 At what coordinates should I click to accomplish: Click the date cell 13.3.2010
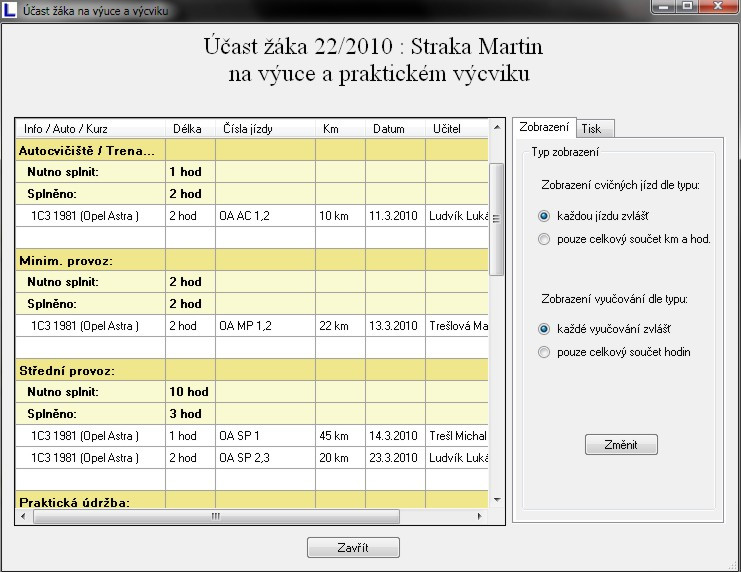coord(395,326)
